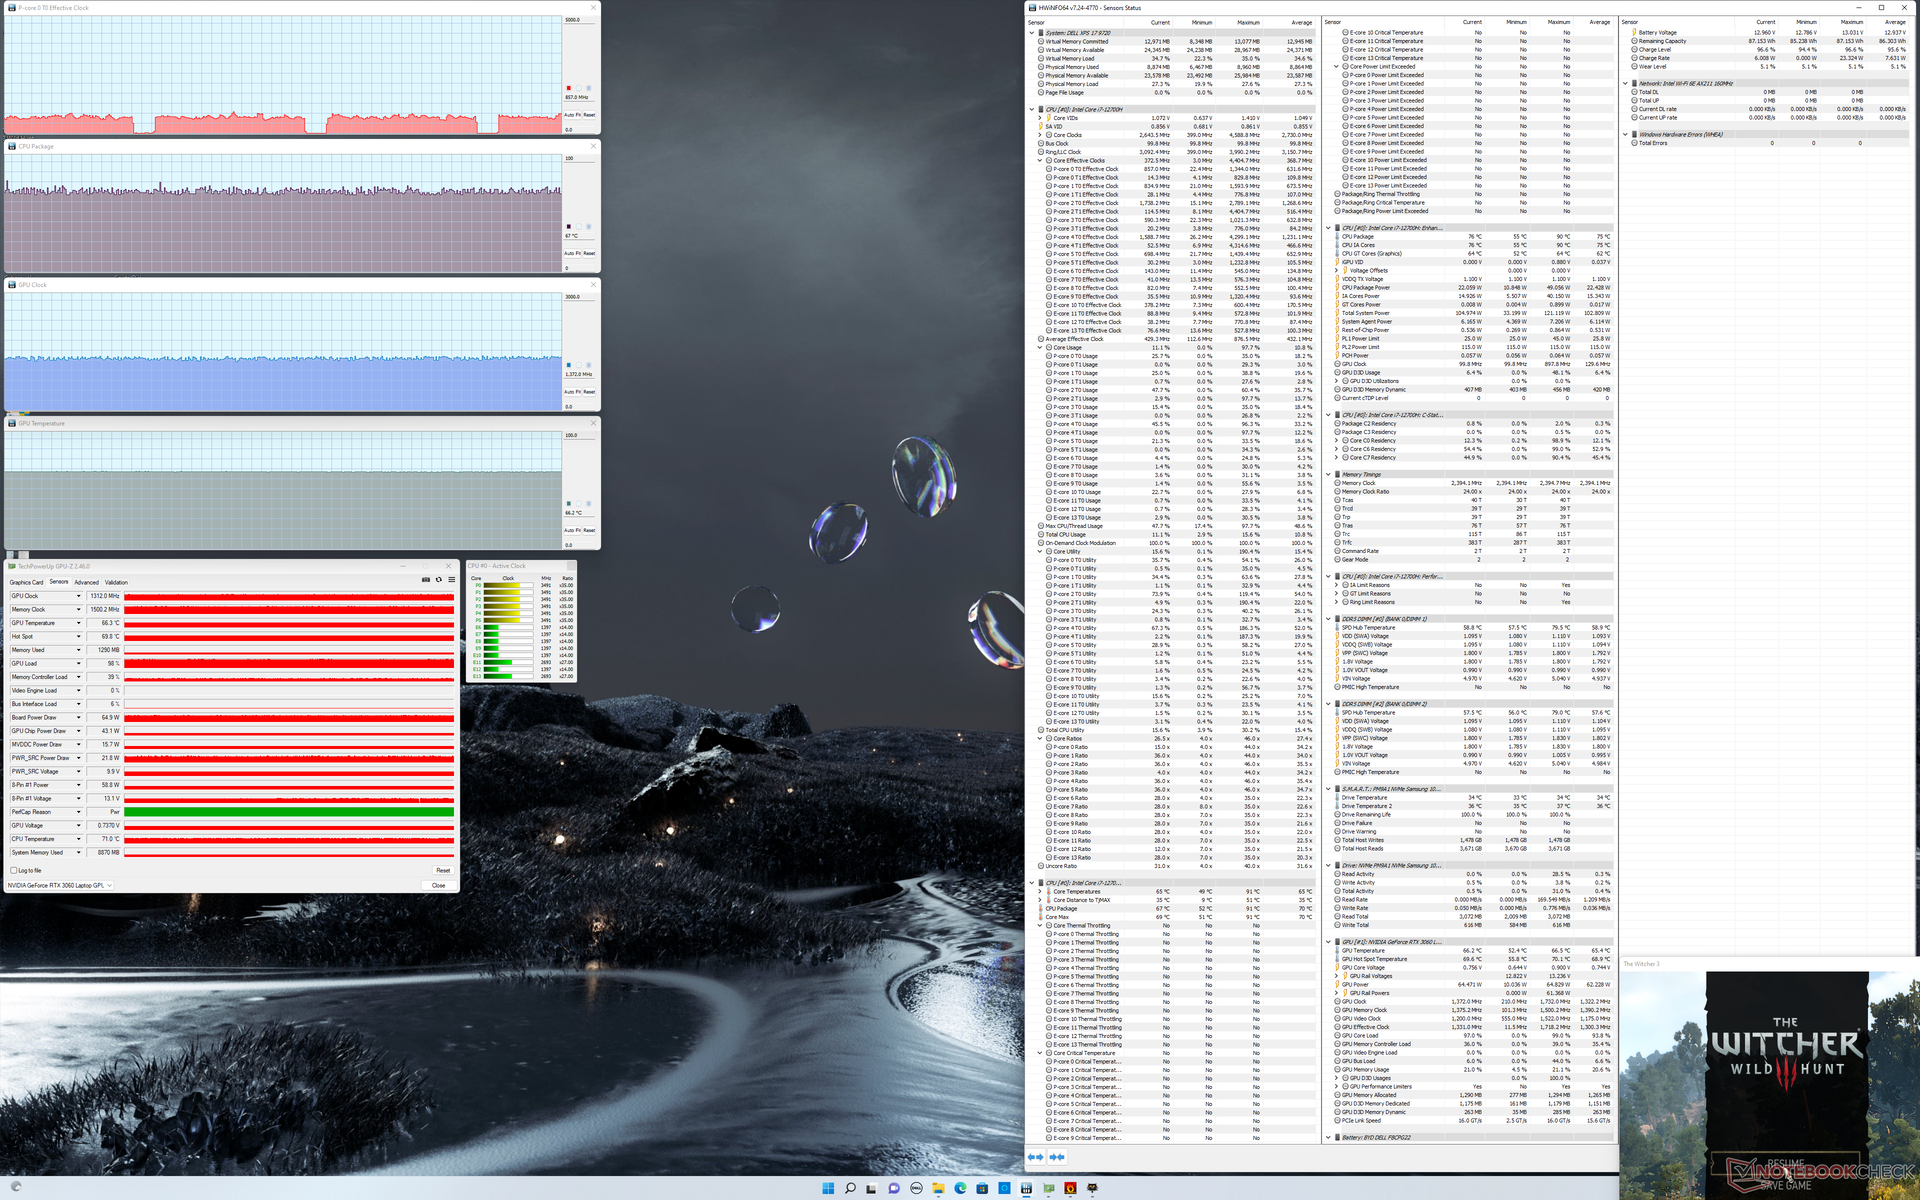Click Close button in GPU-Z
Image resolution: width=1920 pixels, height=1200 pixels.
tap(438, 885)
